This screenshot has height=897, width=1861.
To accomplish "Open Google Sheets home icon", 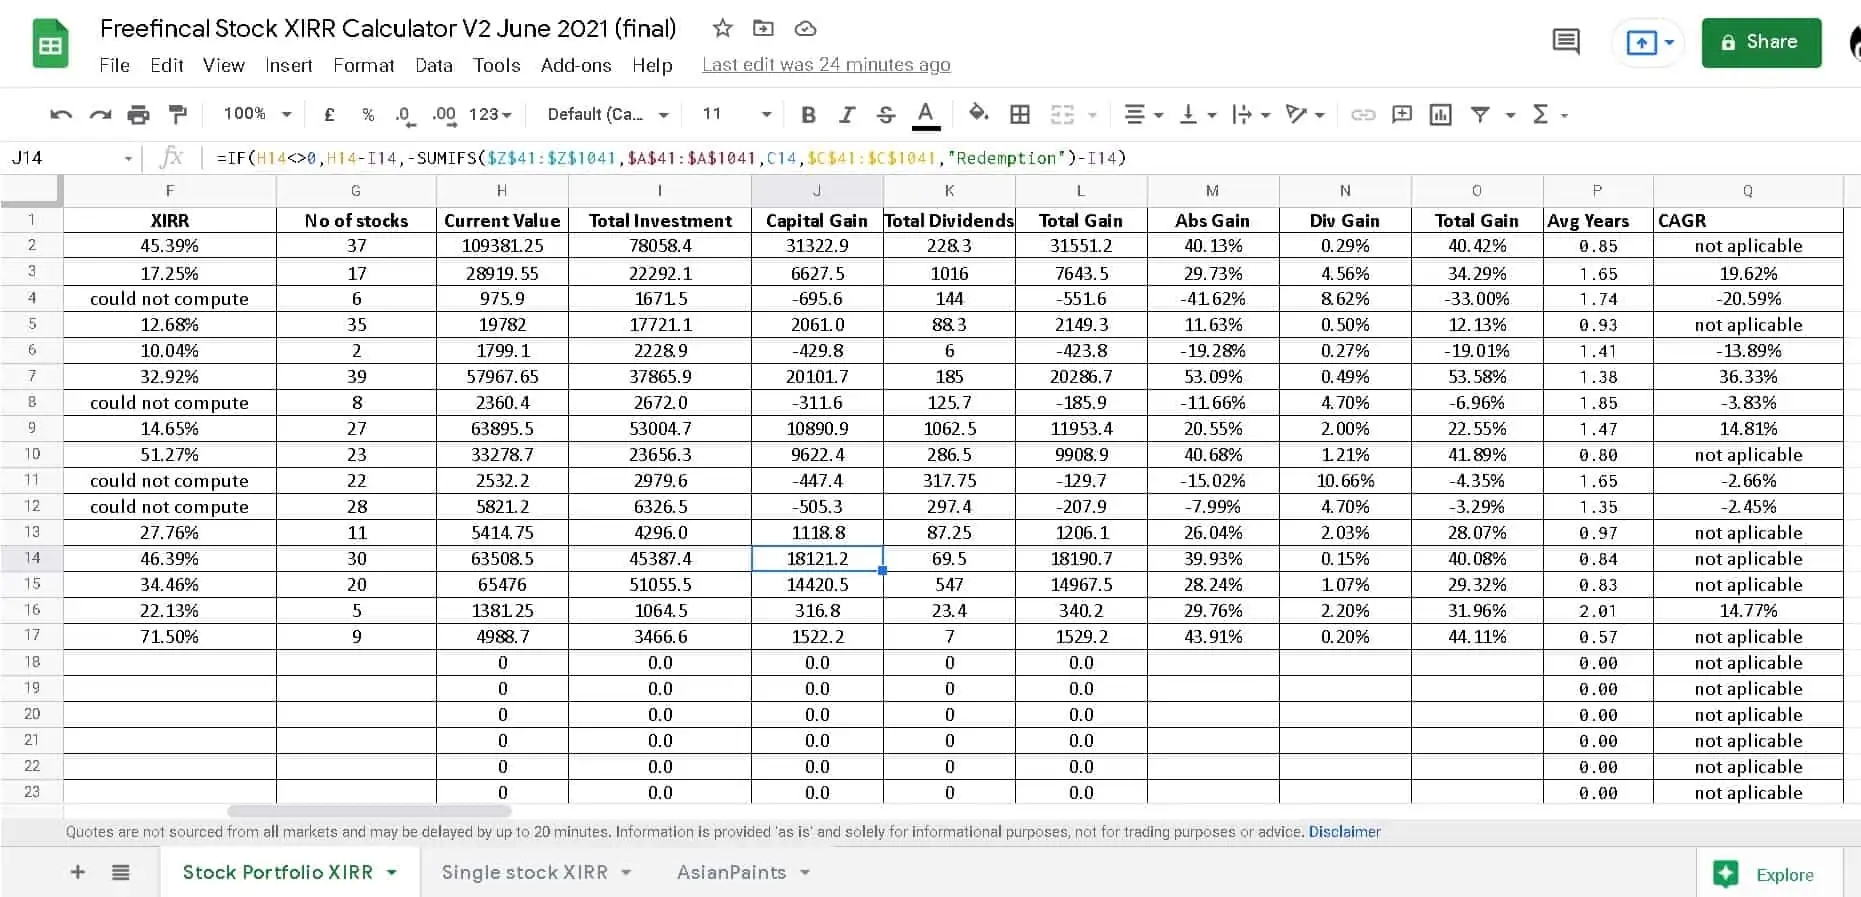I will (x=50, y=44).
